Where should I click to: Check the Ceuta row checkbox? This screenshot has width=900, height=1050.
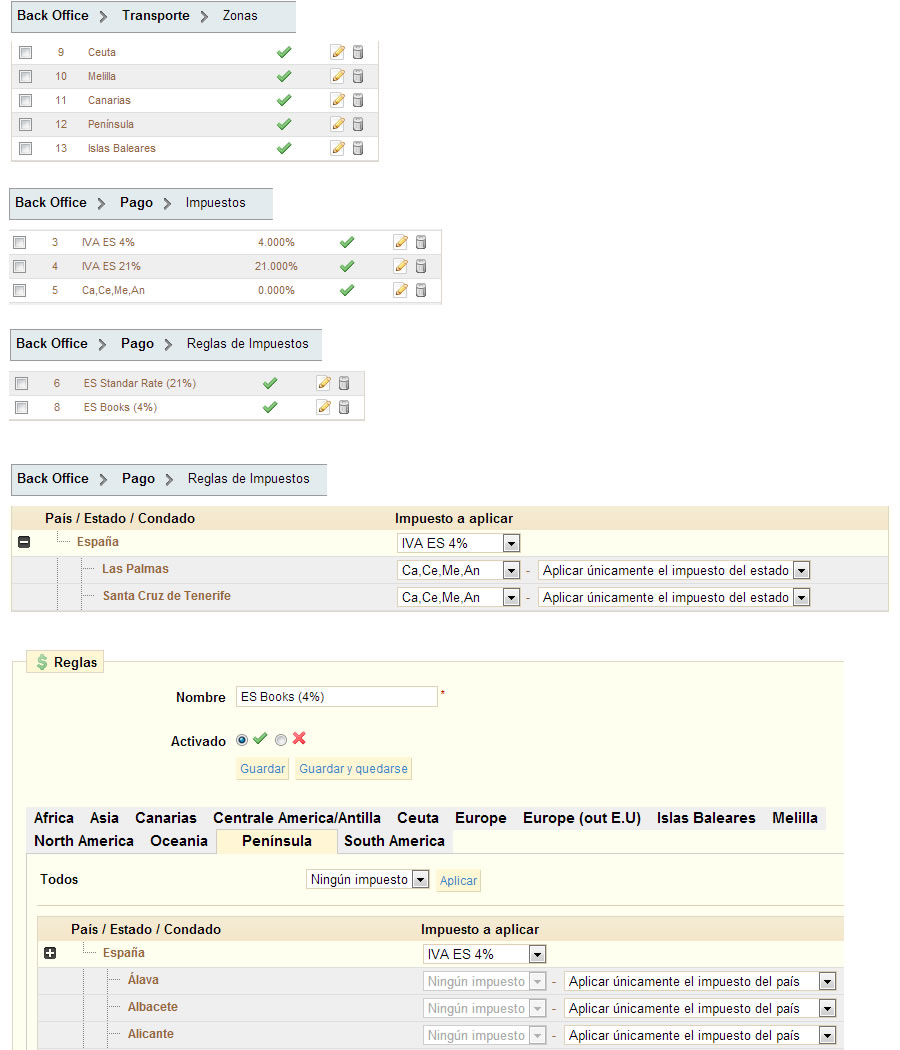(x=25, y=52)
